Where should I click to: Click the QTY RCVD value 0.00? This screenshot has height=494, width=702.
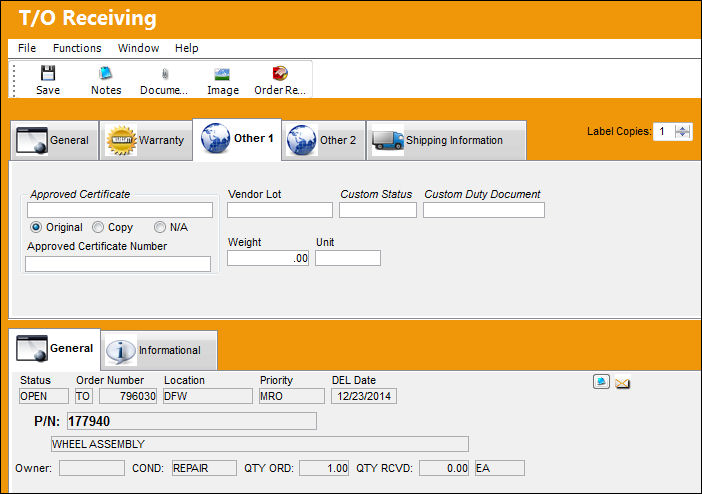pyautogui.click(x=444, y=468)
